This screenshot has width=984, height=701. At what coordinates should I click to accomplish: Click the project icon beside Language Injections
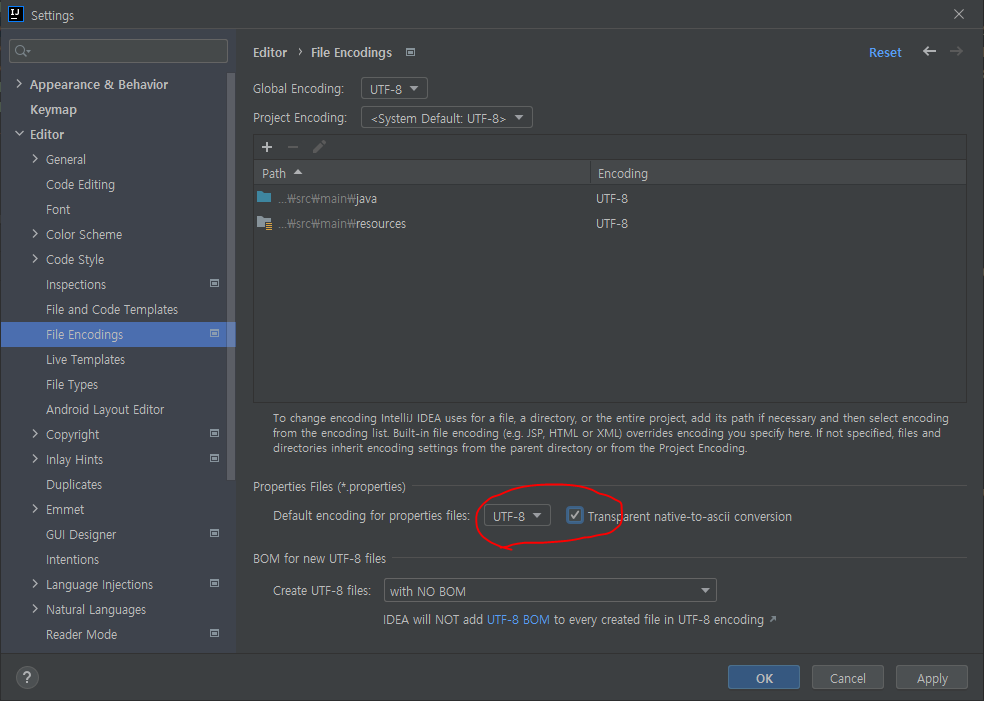[215, 584]
